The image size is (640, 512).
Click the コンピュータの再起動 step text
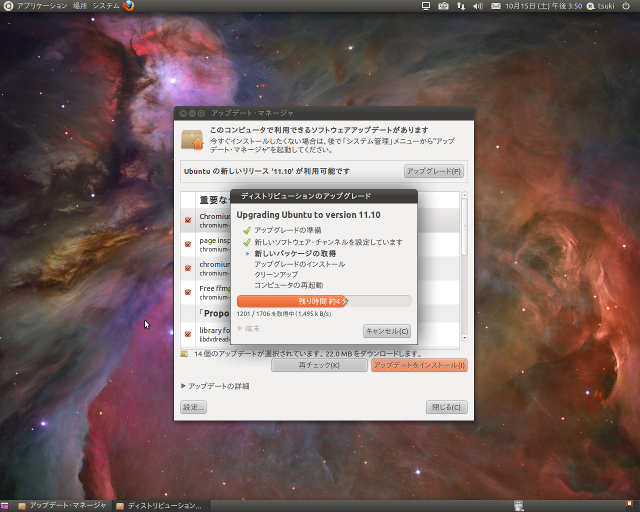289,285
